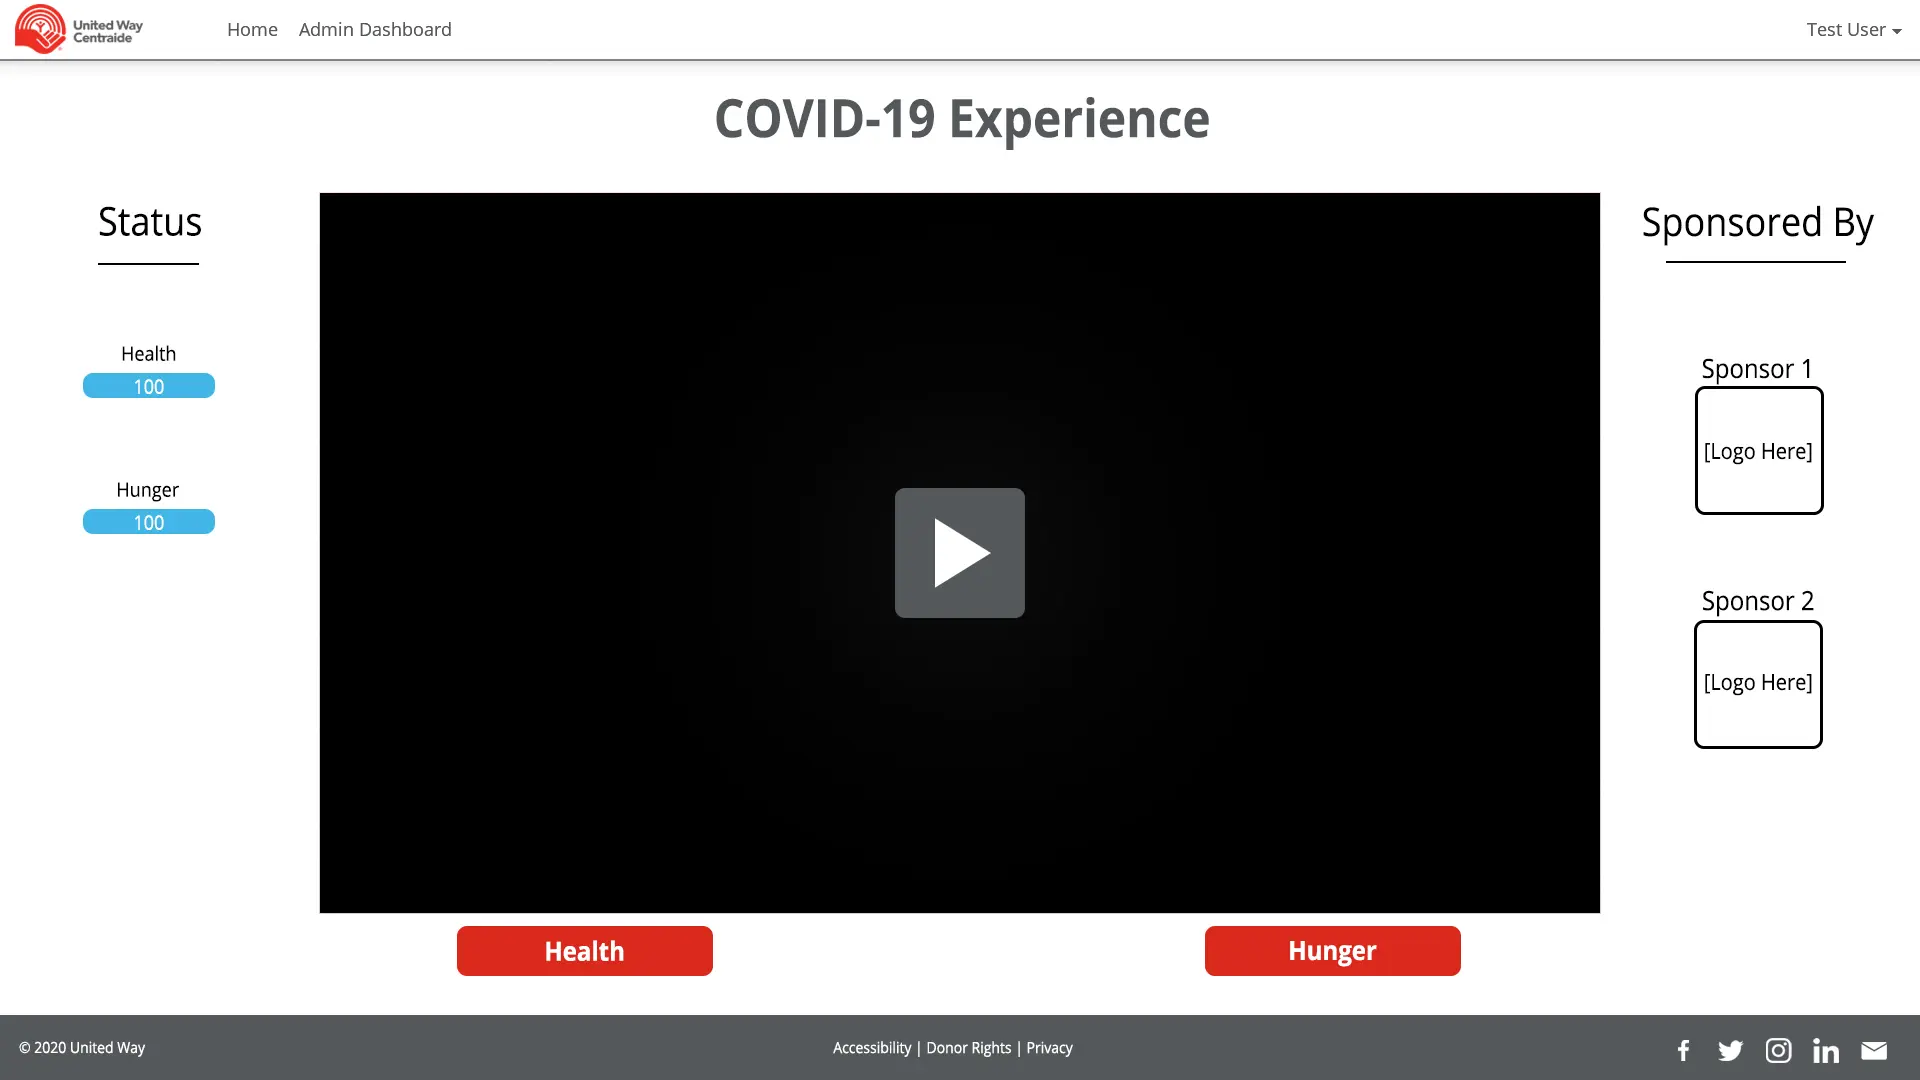Open the Home navigation link
1920x1080 pixels.
coord(252,29)
